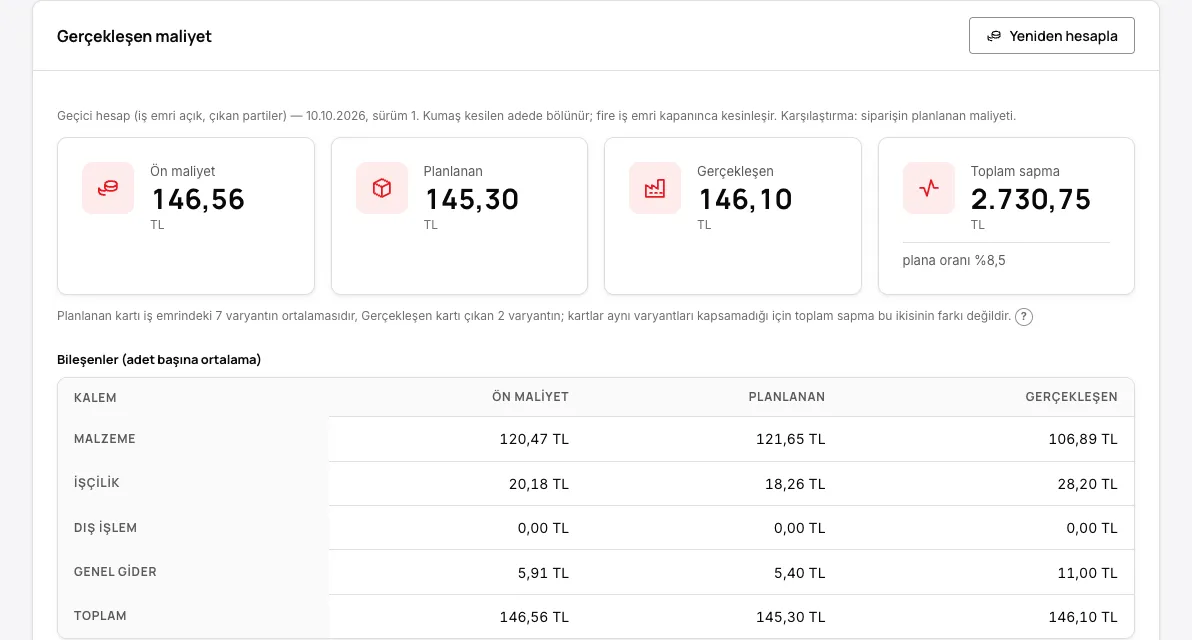Click the 18,26 TL işçilik cell
This screenshot has width=1192, height=640.
click(x=794, y=484)
